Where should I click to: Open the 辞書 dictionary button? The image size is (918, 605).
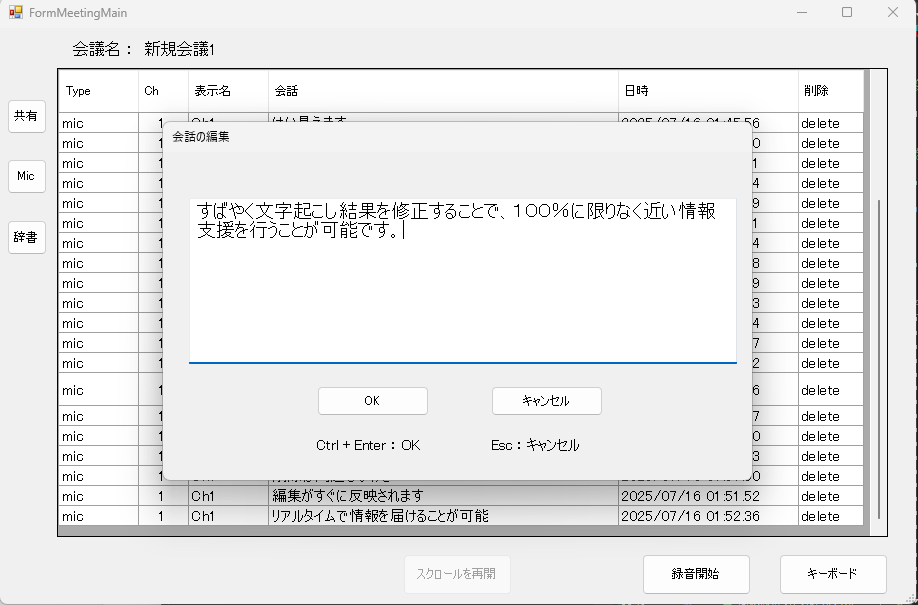(27, 237)
